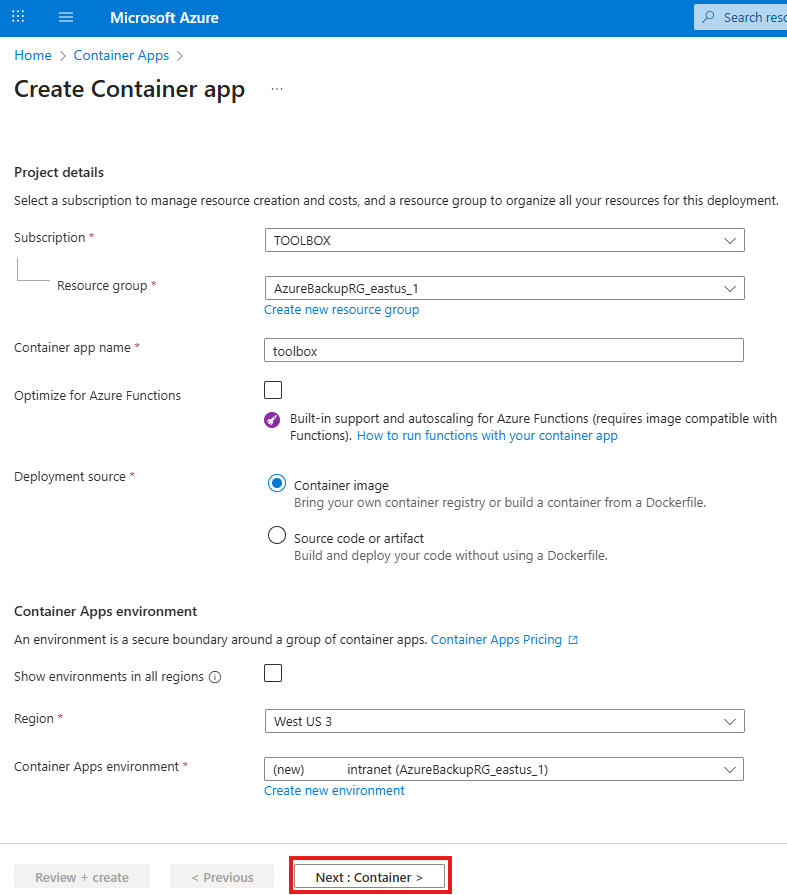
Task: Select Container image deployment source
Action: pyautogui.click(x=277, y=483)
